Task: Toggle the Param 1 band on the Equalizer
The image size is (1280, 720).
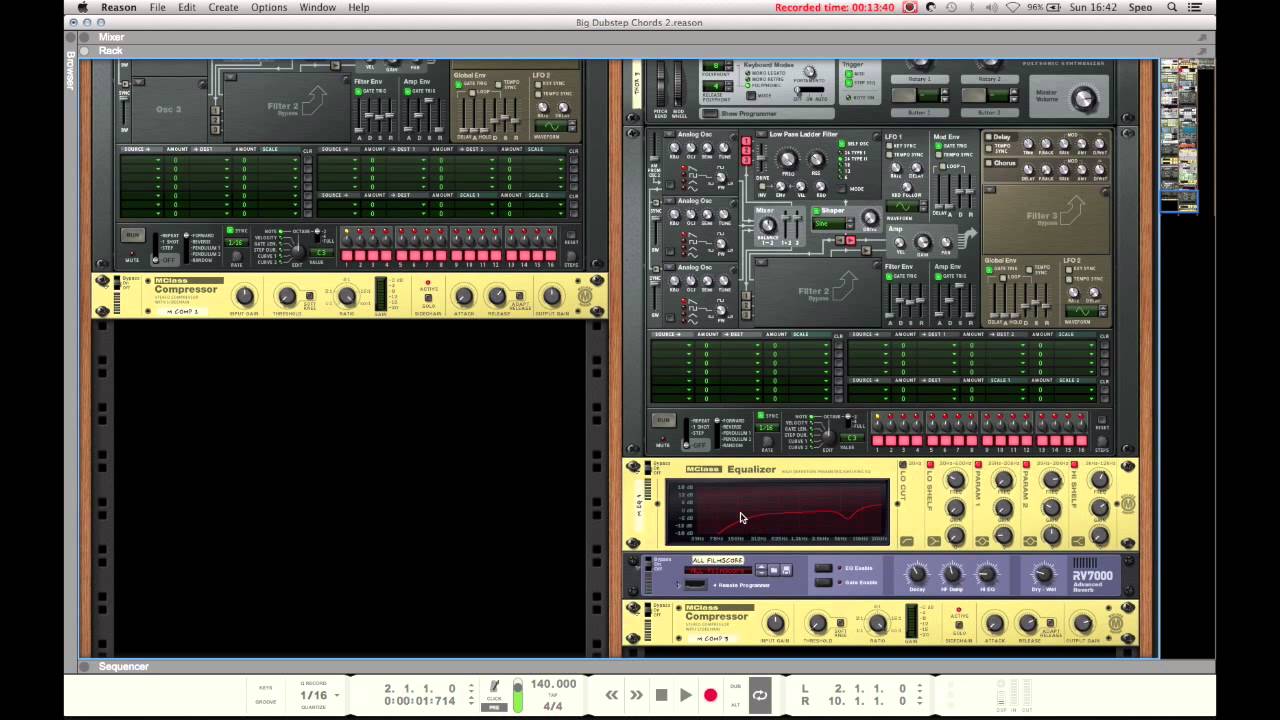Action: (978, 465)
